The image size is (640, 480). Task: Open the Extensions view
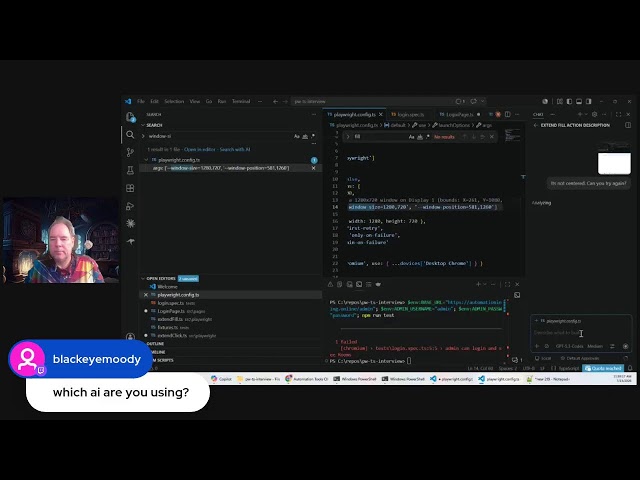point(130,188)
